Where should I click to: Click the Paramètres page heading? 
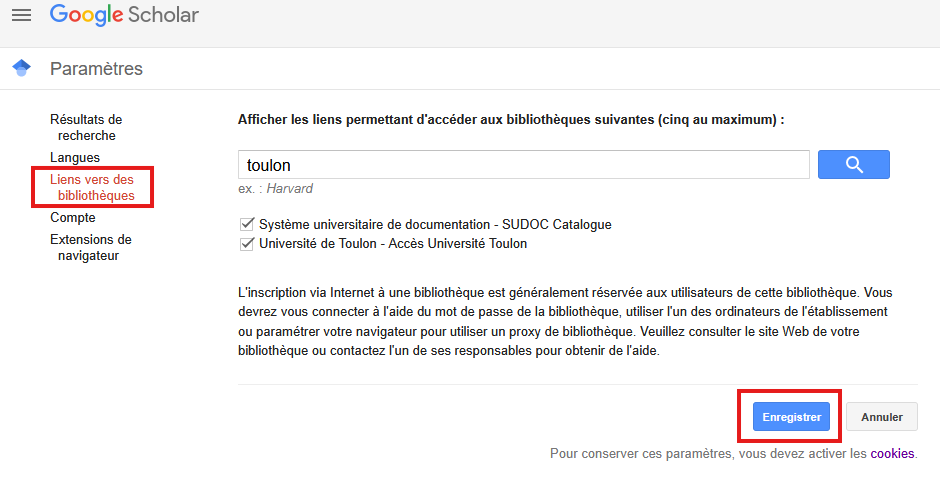[x=96, y=69]
